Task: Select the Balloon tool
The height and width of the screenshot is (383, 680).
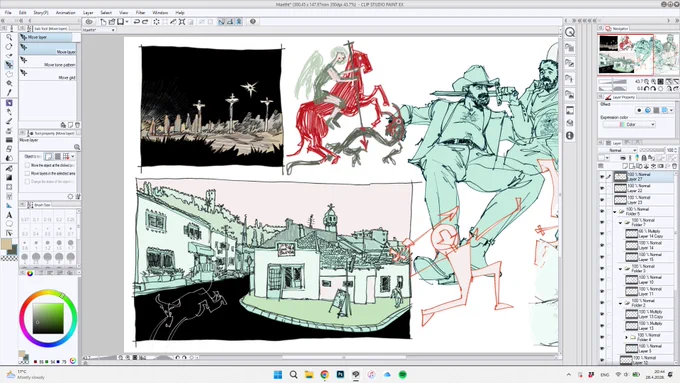Action: coord(9,224)
